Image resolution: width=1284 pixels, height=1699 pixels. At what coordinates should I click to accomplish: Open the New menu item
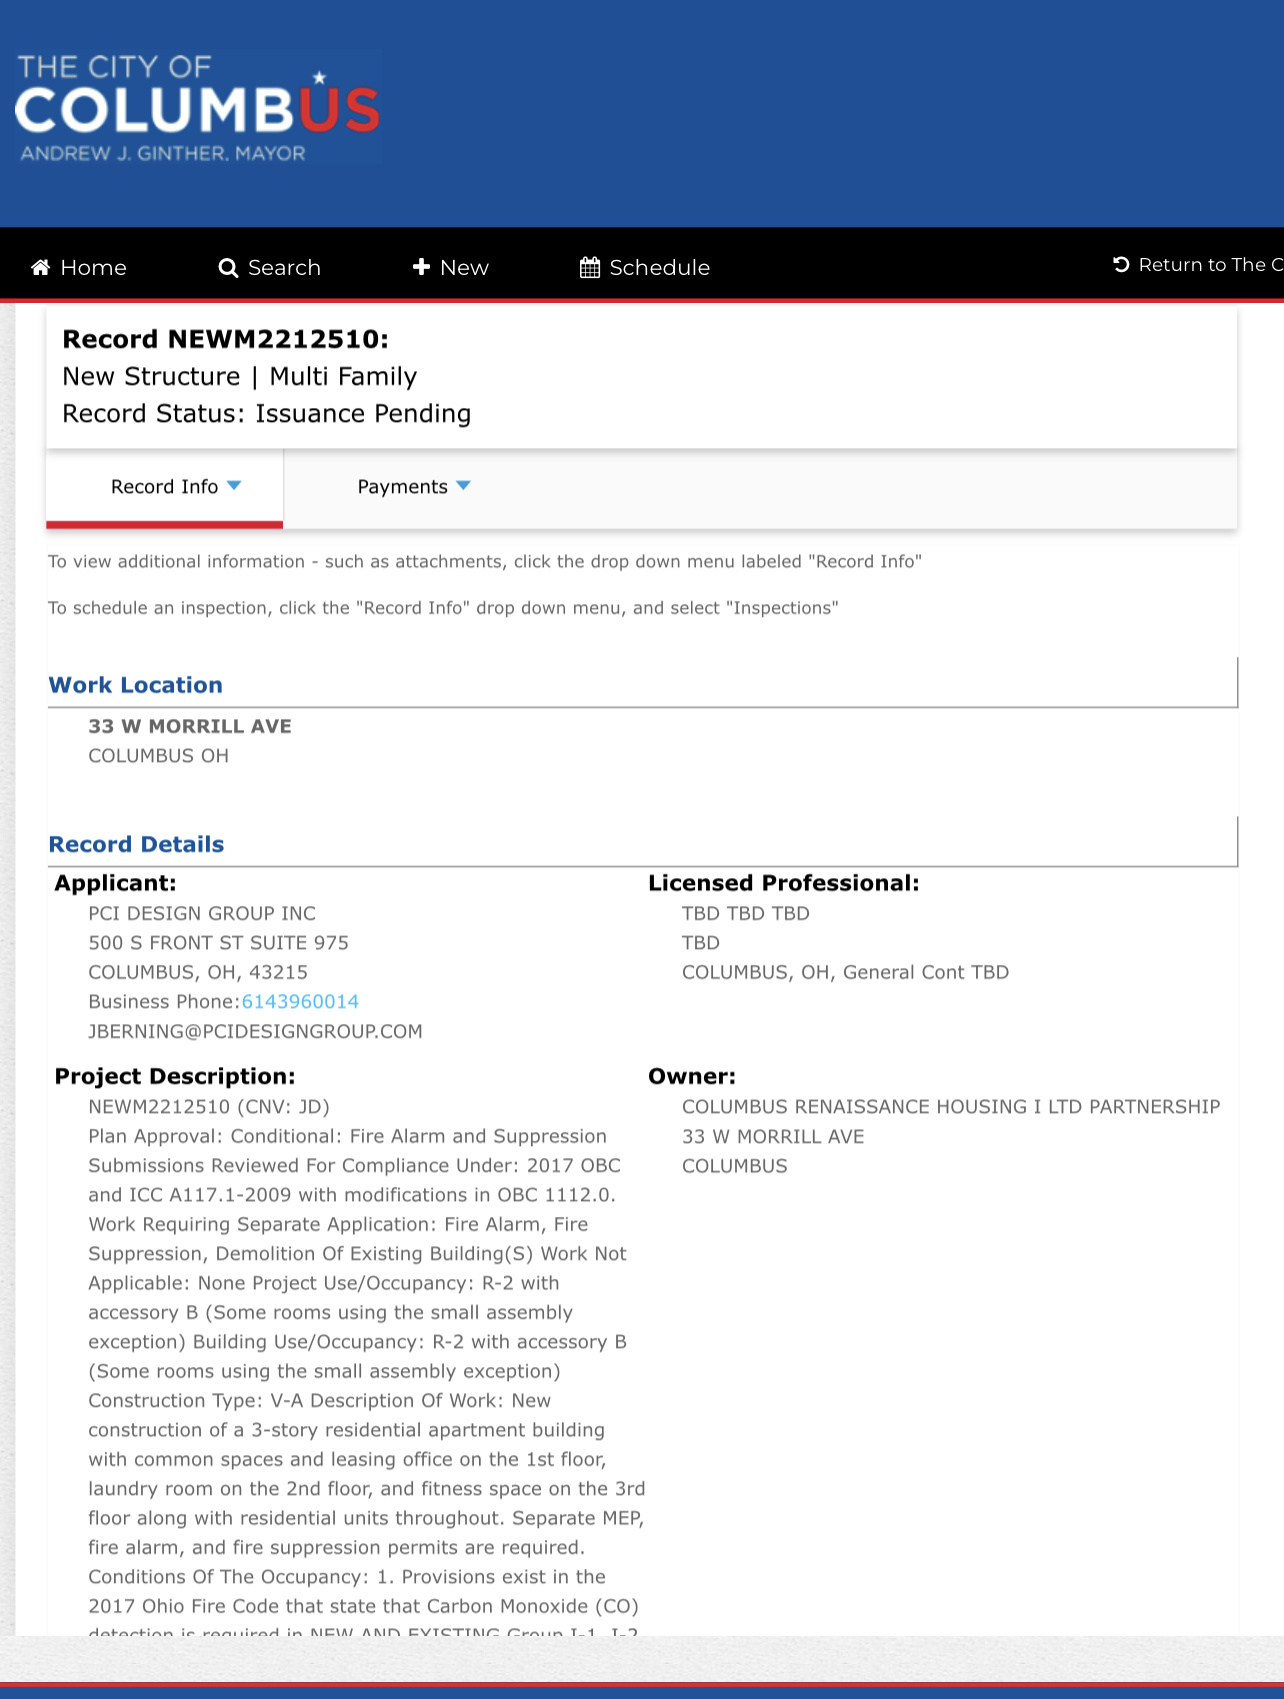(451, 267)
